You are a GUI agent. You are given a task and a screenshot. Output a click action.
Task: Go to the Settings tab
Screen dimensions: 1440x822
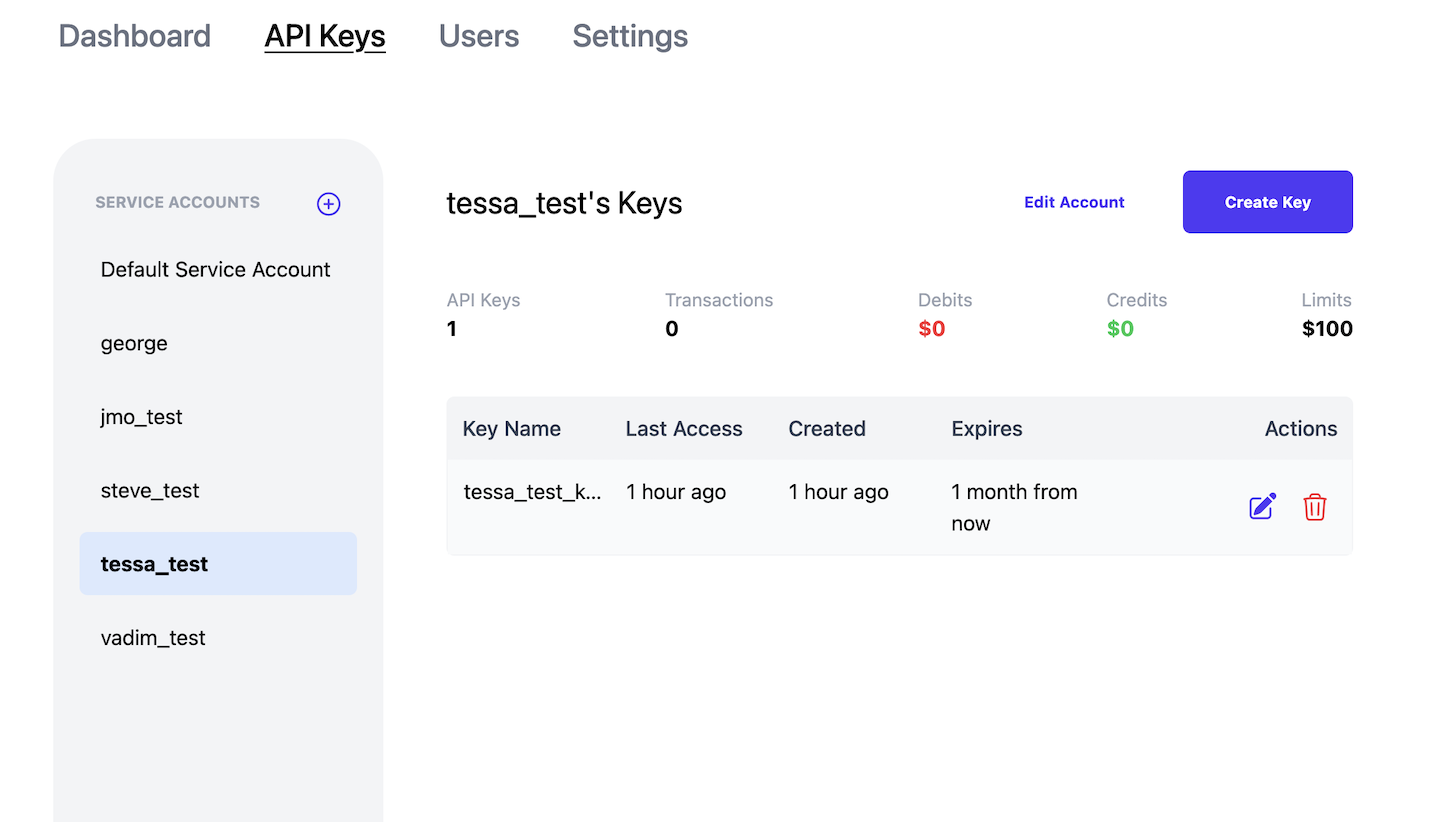[629, 36]
